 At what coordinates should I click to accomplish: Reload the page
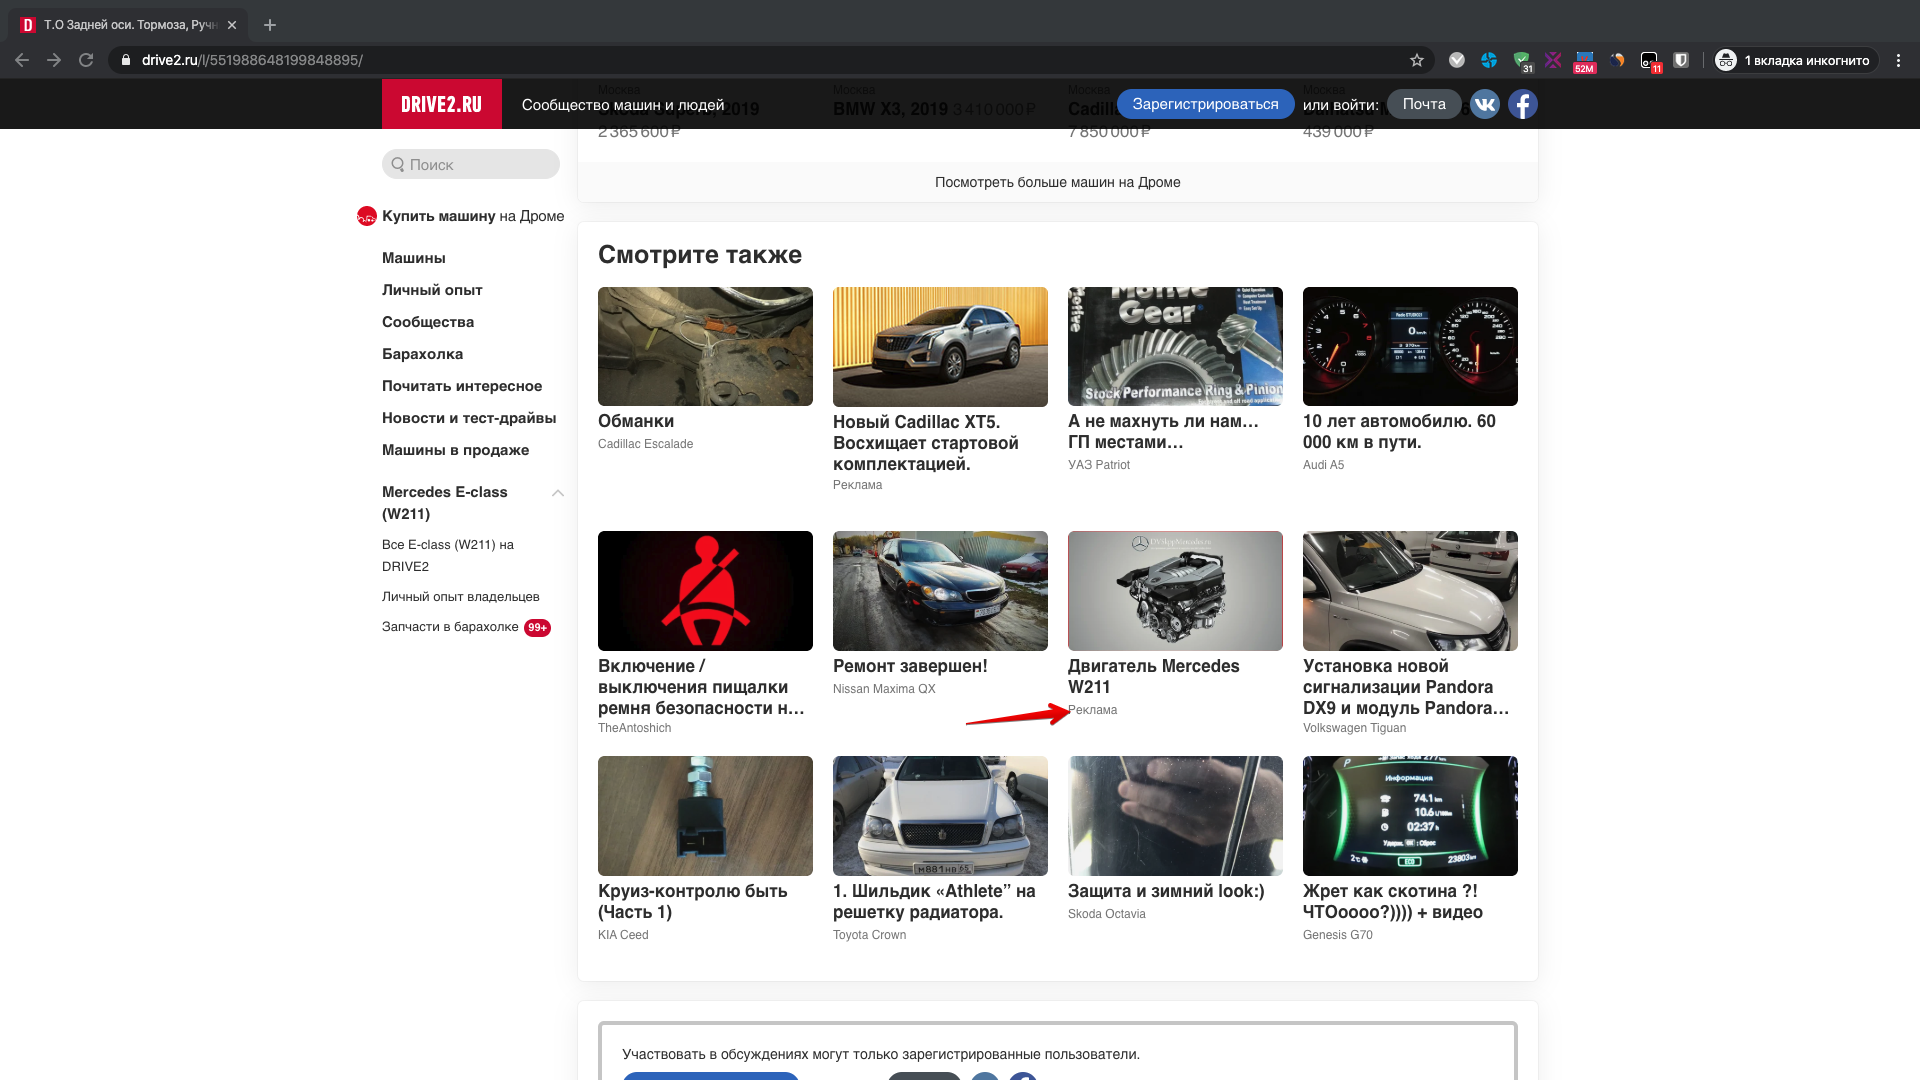(85, 59)
